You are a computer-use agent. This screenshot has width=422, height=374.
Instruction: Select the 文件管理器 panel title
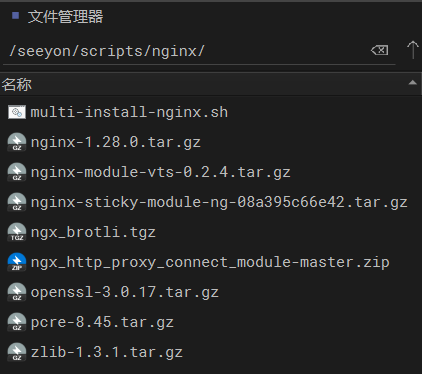(65, 17)
